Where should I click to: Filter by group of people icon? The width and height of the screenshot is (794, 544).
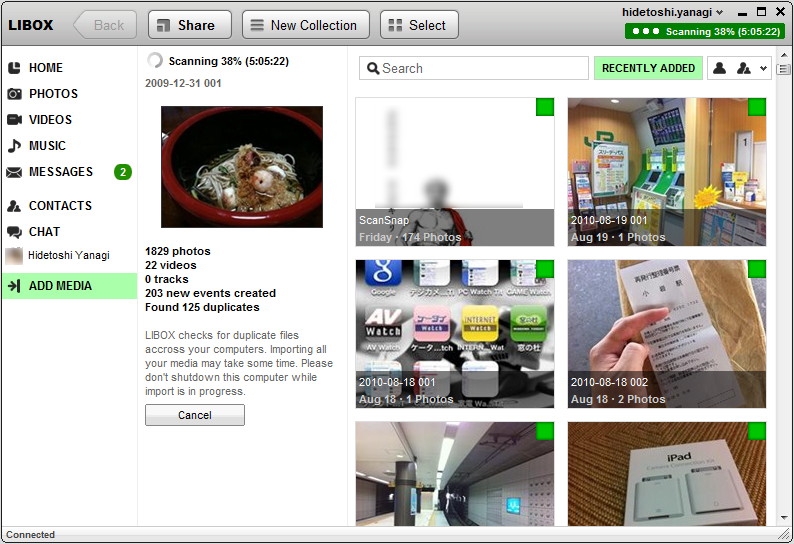[x=743, y=68]
